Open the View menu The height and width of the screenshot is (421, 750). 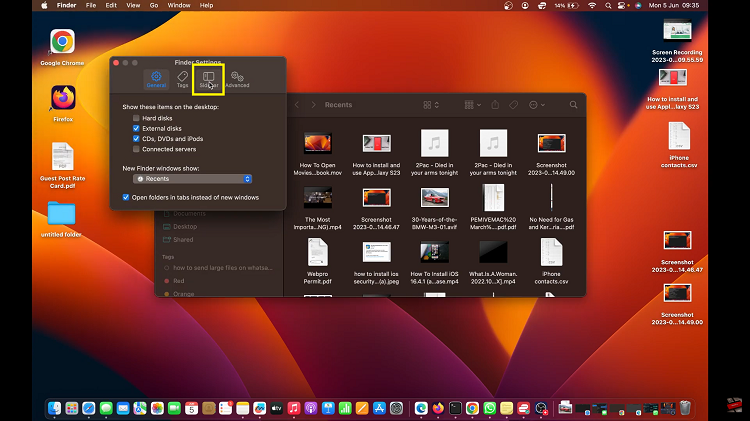click(x=133, y=5)
